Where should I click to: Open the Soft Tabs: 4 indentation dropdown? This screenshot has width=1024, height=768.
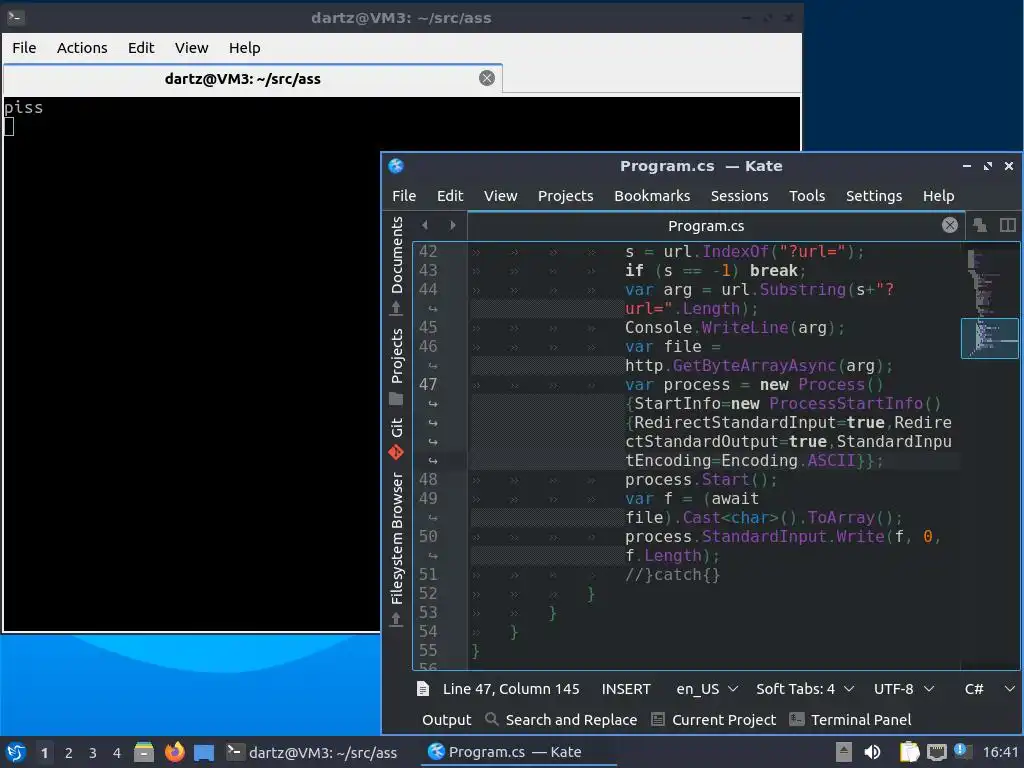[805, 689]
